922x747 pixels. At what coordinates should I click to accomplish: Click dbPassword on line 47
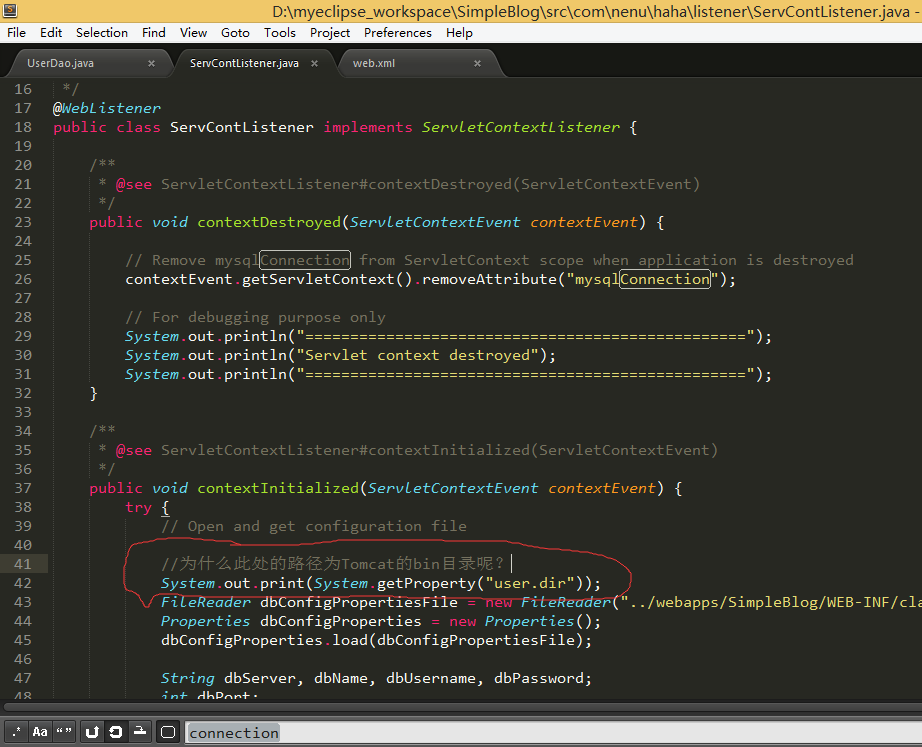tap(539, 678)
